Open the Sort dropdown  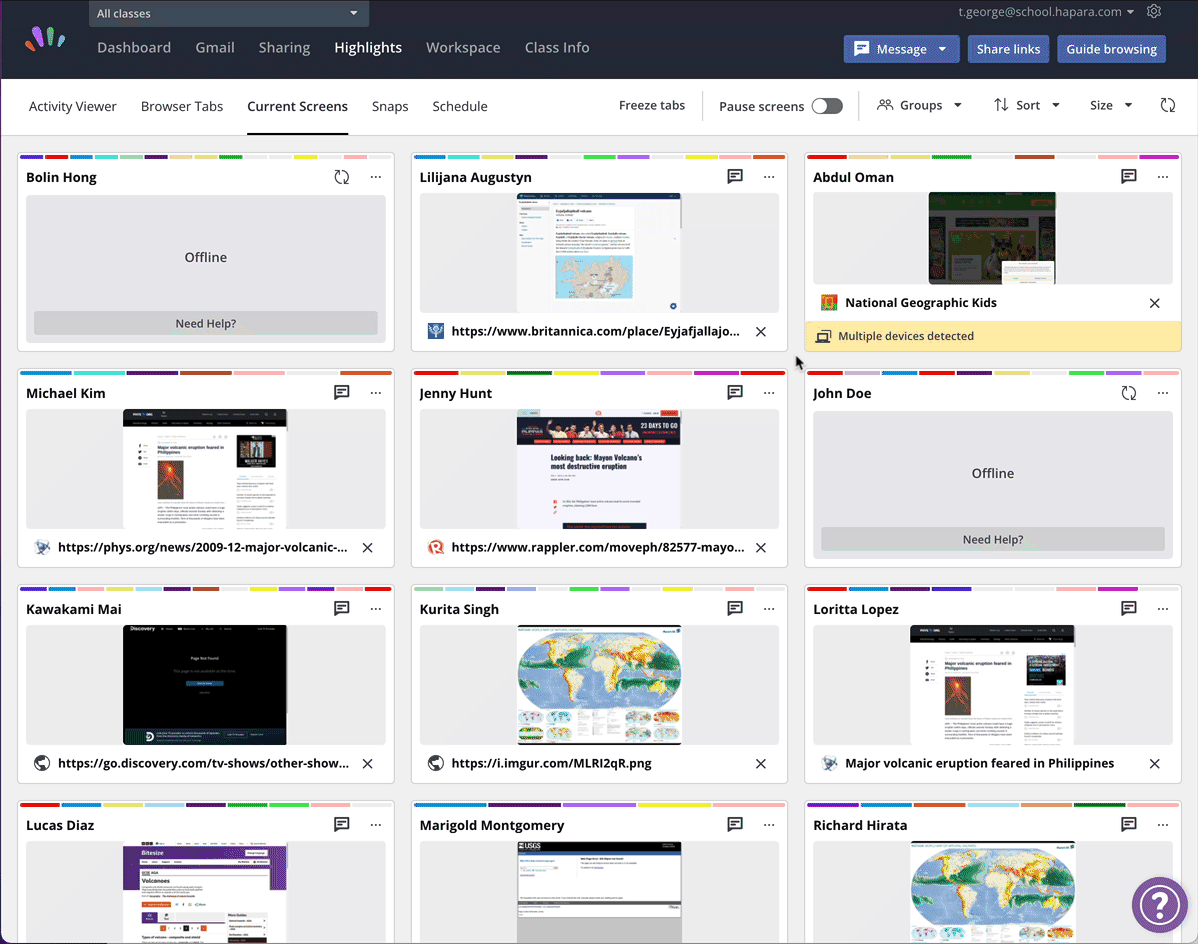coord(1027,105)
